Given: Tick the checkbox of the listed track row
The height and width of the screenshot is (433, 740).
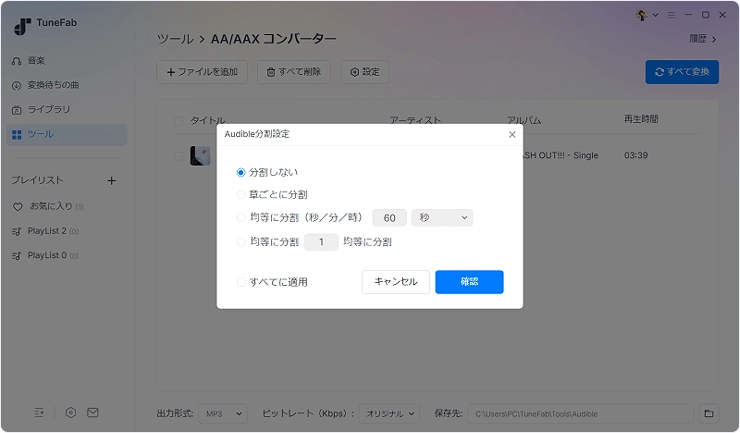Looking at the screenshot, I should pyautogui.click(x=179, y=156).
